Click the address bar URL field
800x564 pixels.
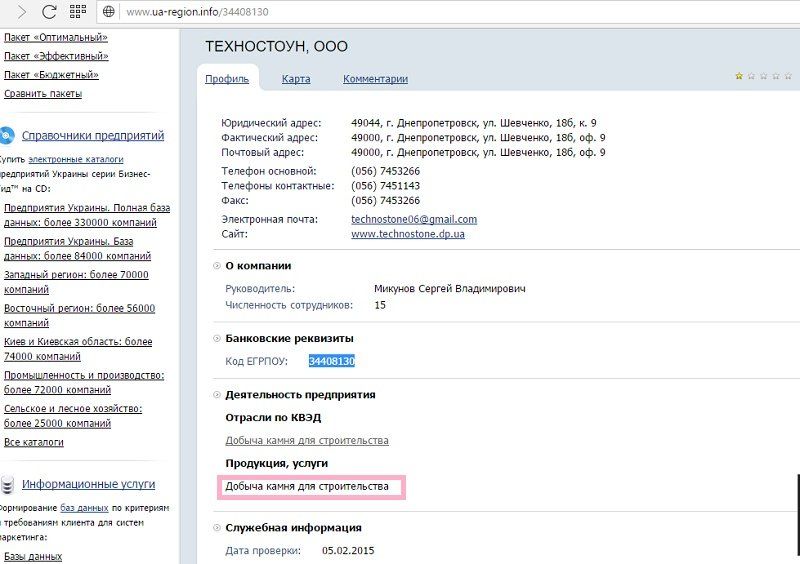(x=400, y=14)
